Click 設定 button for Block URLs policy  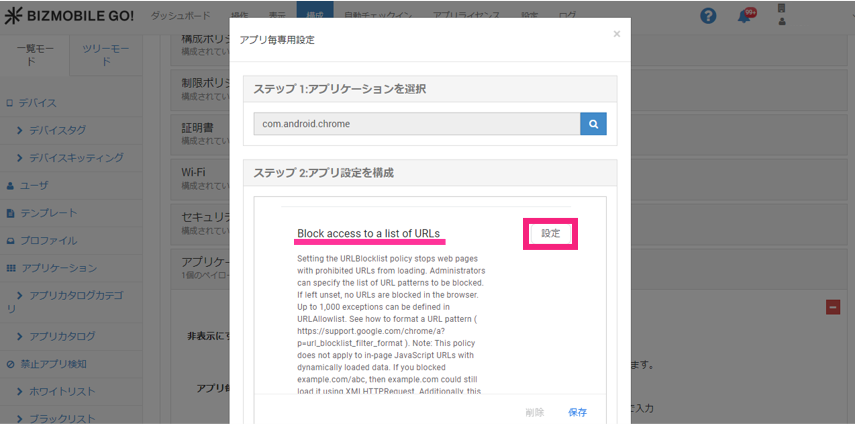tap(550, 233)
